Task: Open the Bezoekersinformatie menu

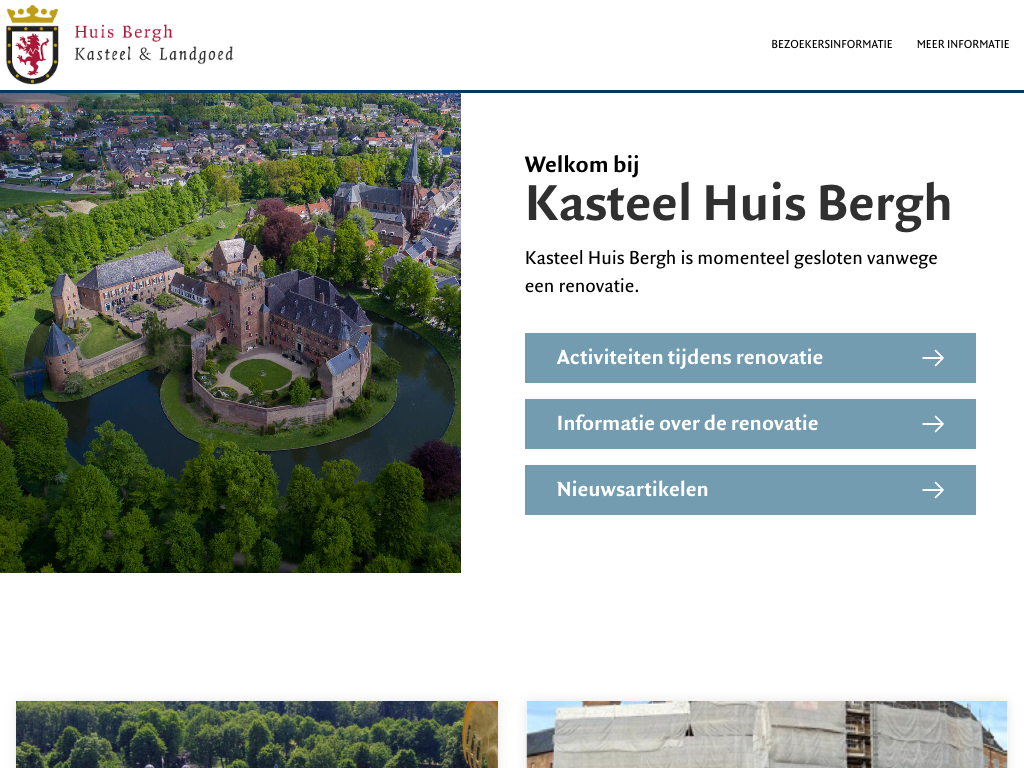Action: (831, 44)
